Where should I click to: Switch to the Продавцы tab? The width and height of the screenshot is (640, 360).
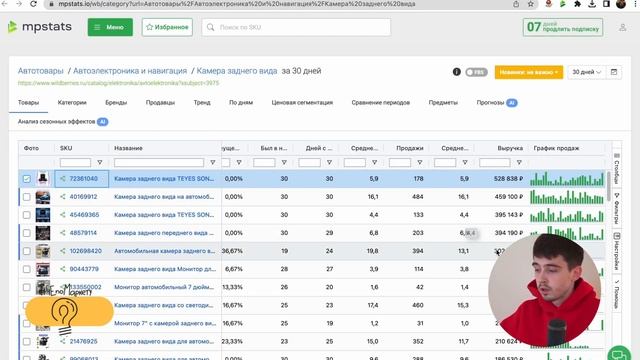pyautogui.click(x=160, y=102)
